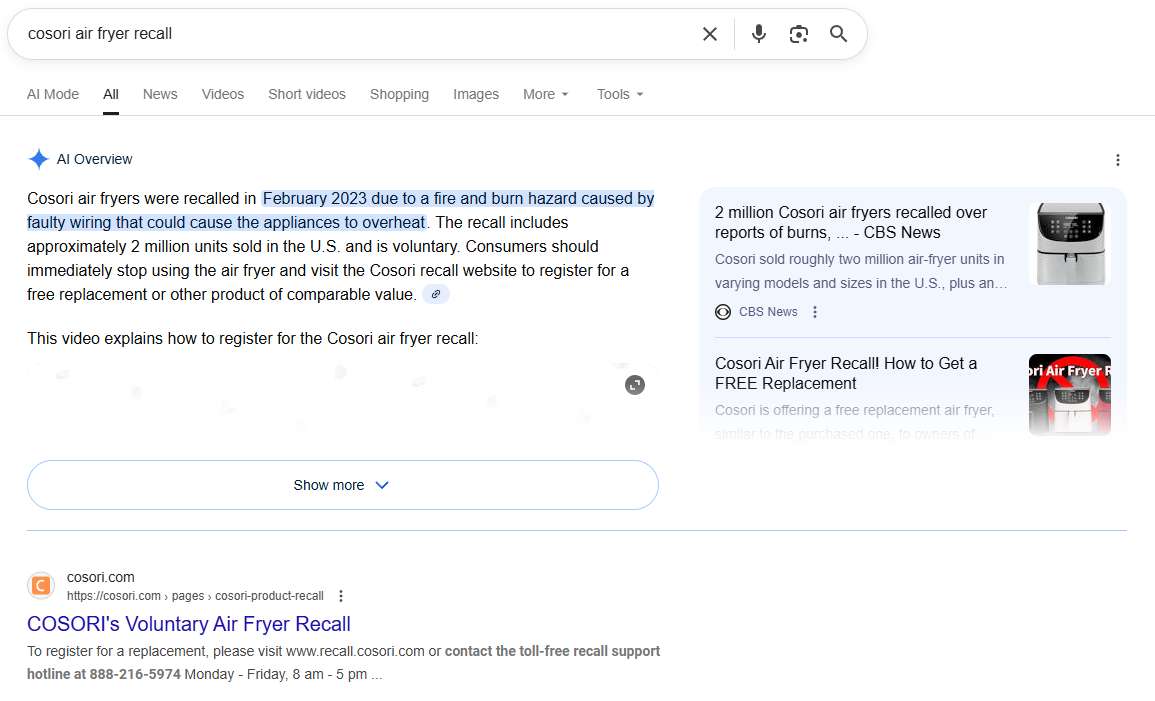Click the CBS News air fryer thumbnail
Viewport: 1155px width, 701px height.
point(1070,244)
